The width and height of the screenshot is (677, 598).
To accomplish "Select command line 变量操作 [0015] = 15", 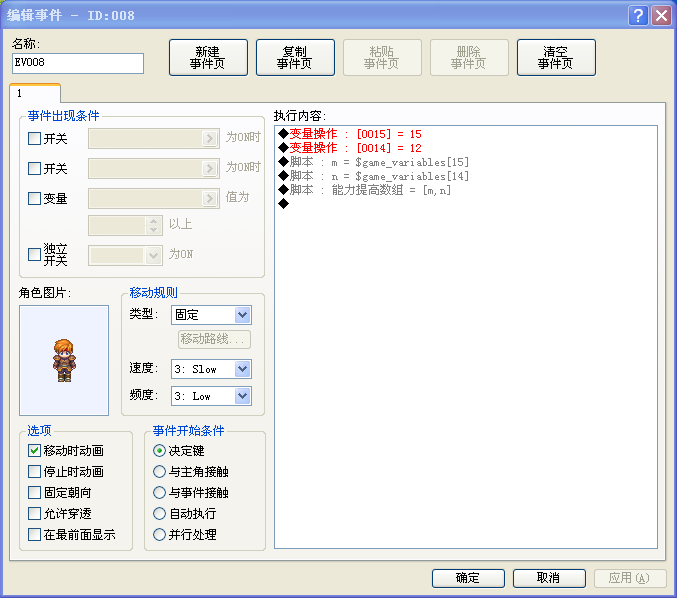I will tap(350, 134).
